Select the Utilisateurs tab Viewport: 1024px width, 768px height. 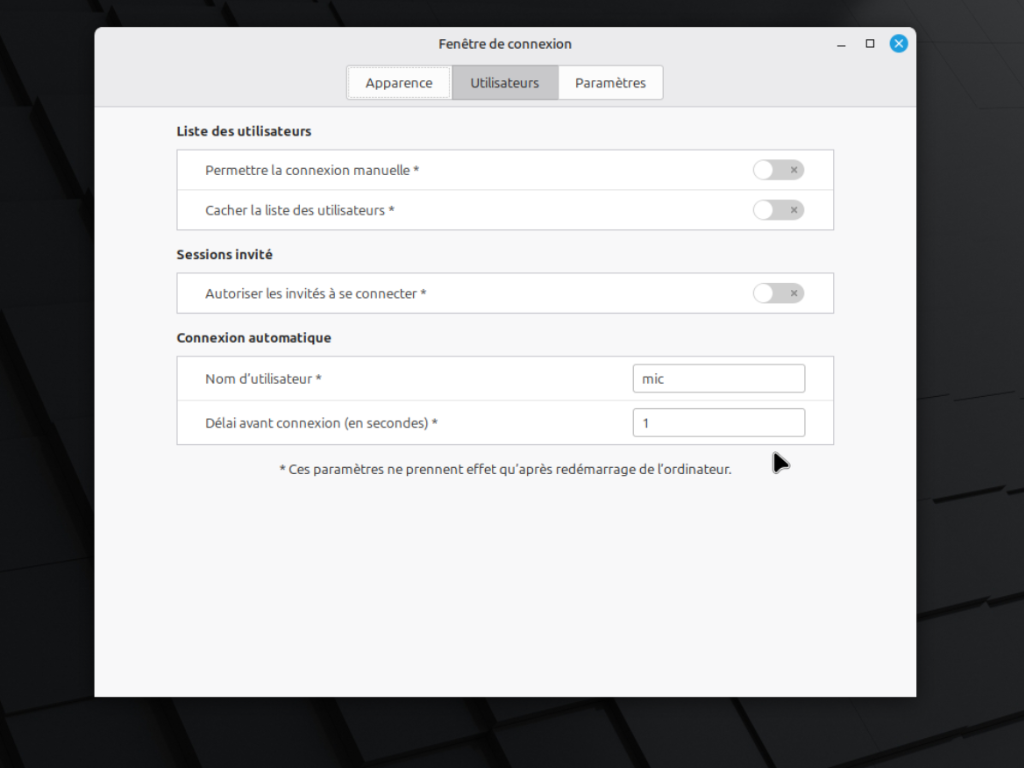[x=505, y=83]
